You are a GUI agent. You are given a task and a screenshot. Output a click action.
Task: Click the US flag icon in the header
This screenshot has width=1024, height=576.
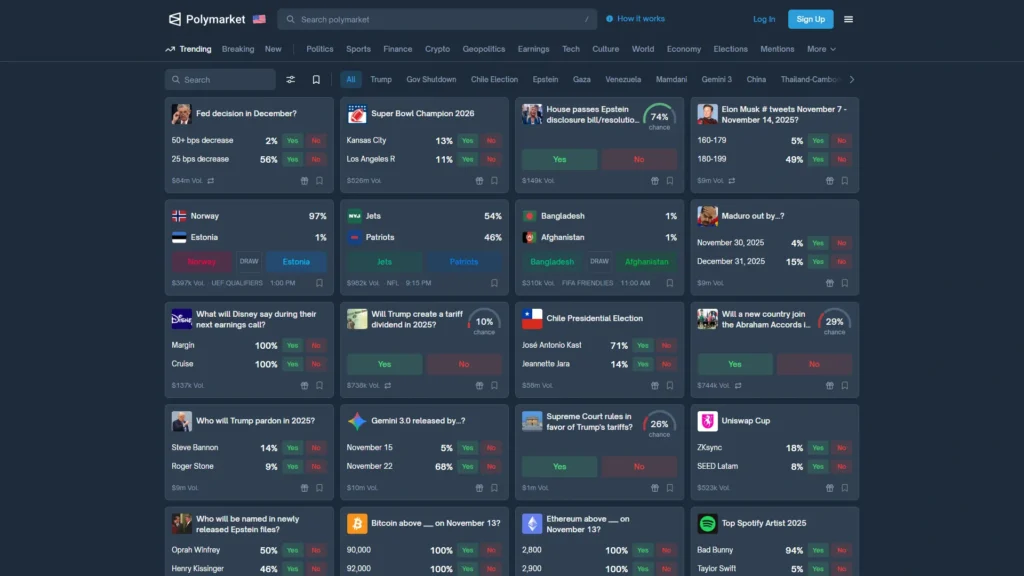259,19
